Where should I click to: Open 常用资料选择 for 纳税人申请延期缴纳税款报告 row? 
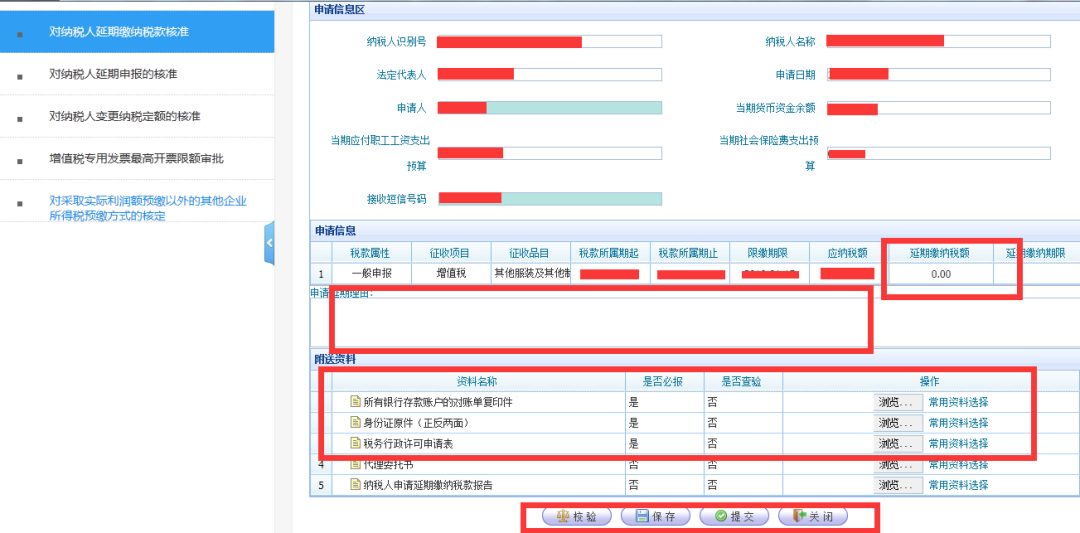pos(958,485)
